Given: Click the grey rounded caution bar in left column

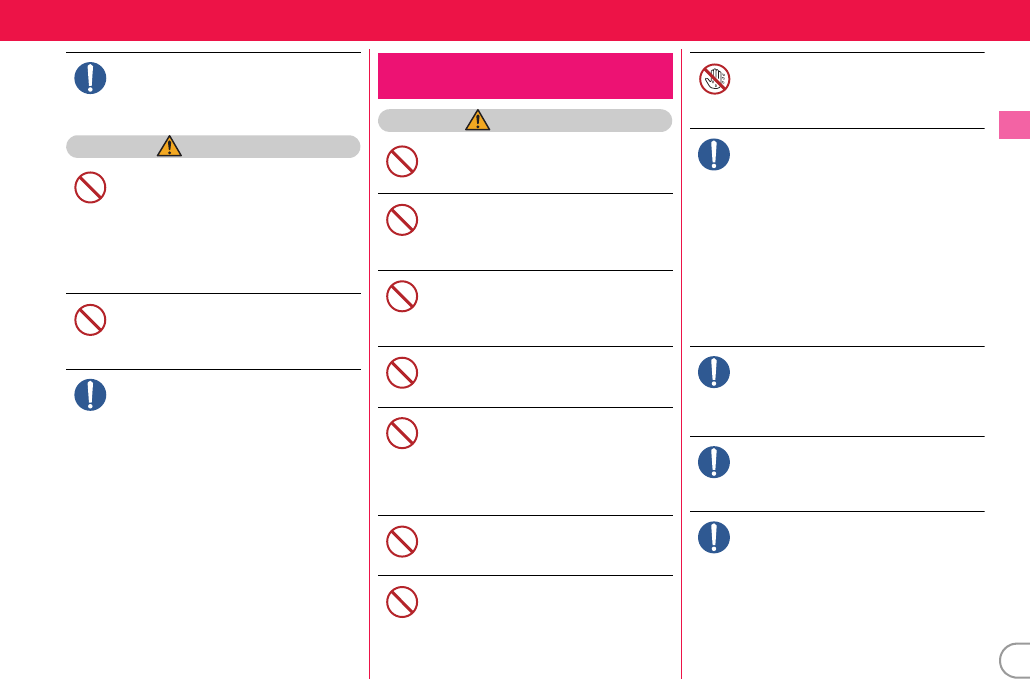Looking at the screenshot, I should [x=213, y=146].
